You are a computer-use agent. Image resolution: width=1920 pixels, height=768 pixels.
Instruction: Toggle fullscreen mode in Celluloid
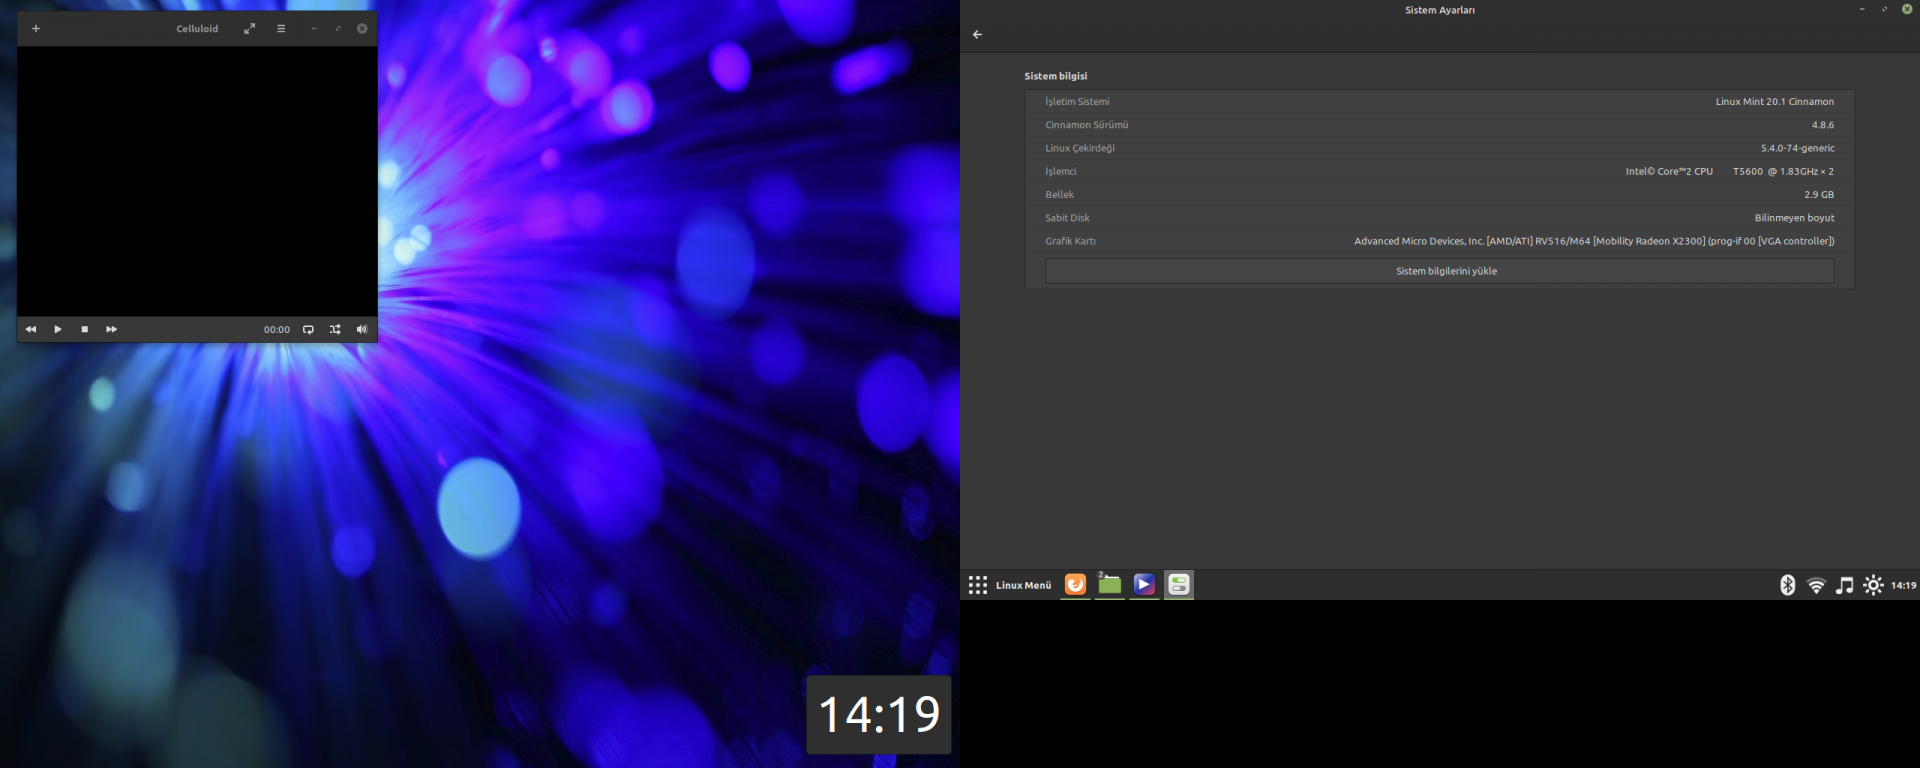pos(250,29)
